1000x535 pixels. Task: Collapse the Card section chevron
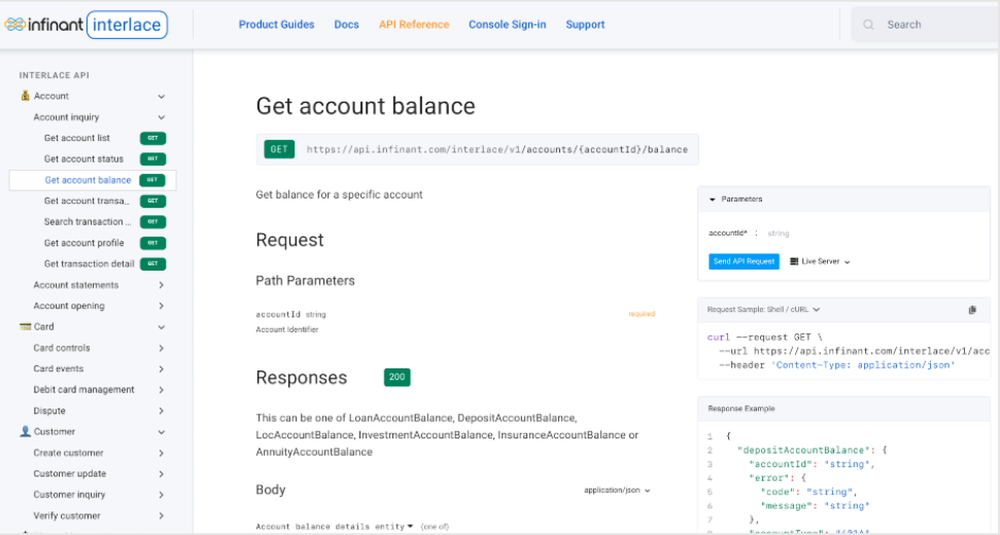pyautogui.click(x=161, y=327)
